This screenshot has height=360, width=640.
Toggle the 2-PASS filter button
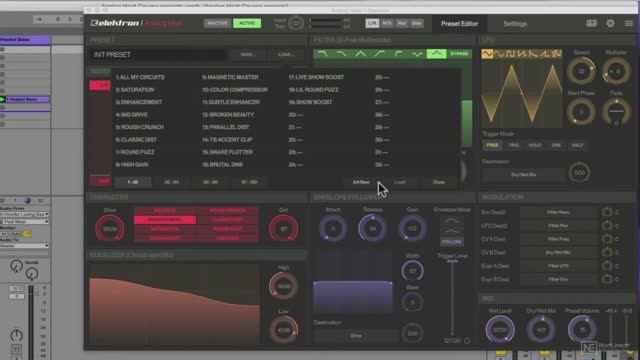coord(459,54)
